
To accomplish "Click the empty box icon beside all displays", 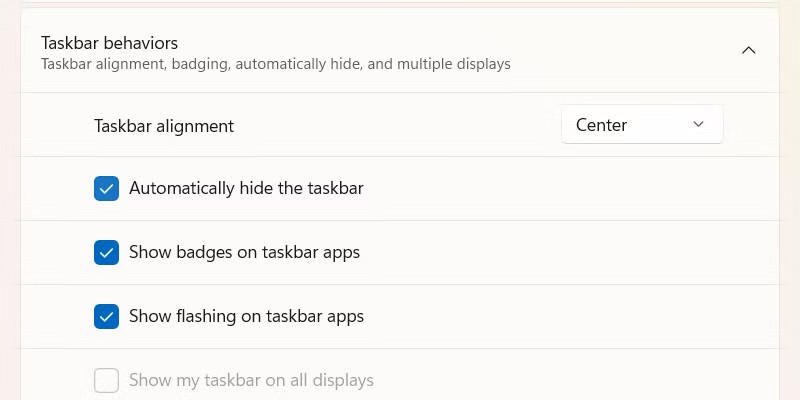I will coord(107,380).
